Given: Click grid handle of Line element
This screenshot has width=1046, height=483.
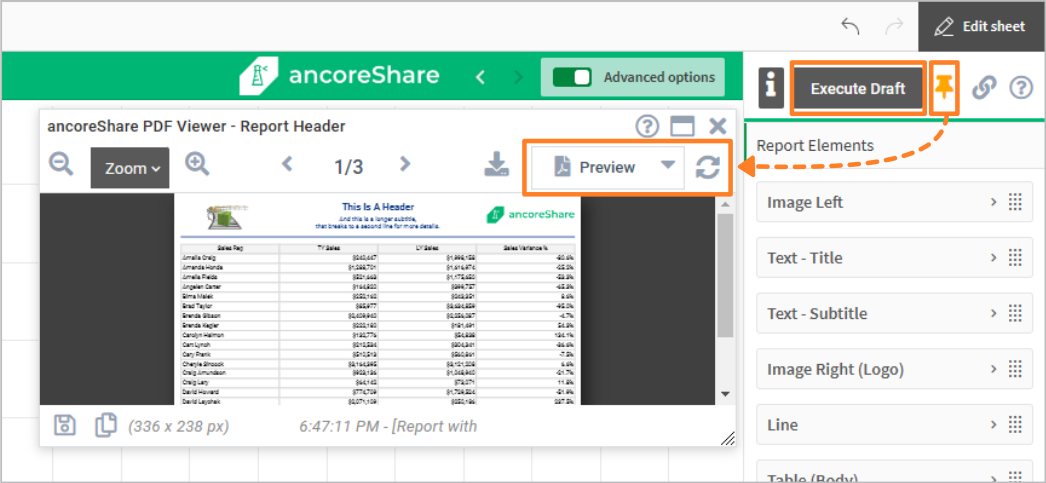Looking at the screenshot, I should point(1015,424).
